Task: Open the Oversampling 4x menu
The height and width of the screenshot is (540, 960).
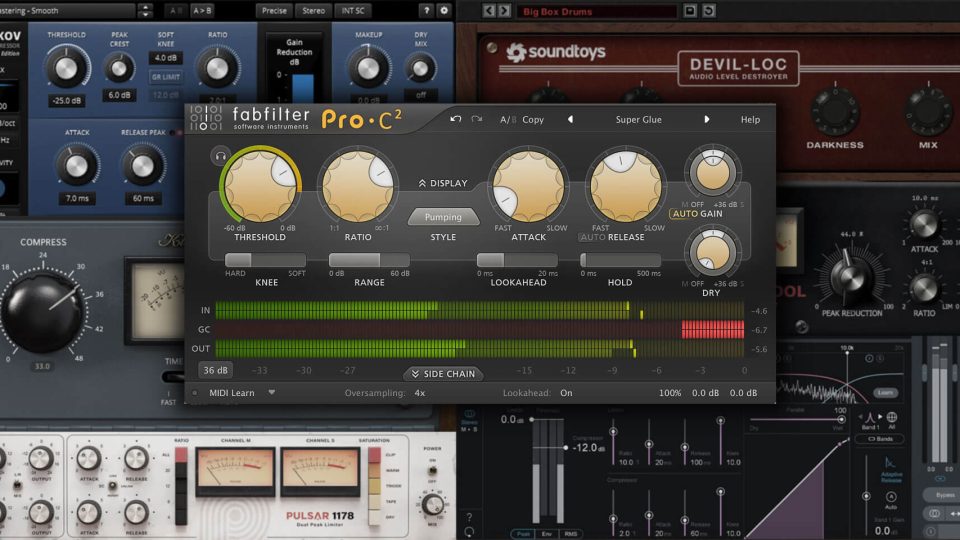Action: [420, 393]
